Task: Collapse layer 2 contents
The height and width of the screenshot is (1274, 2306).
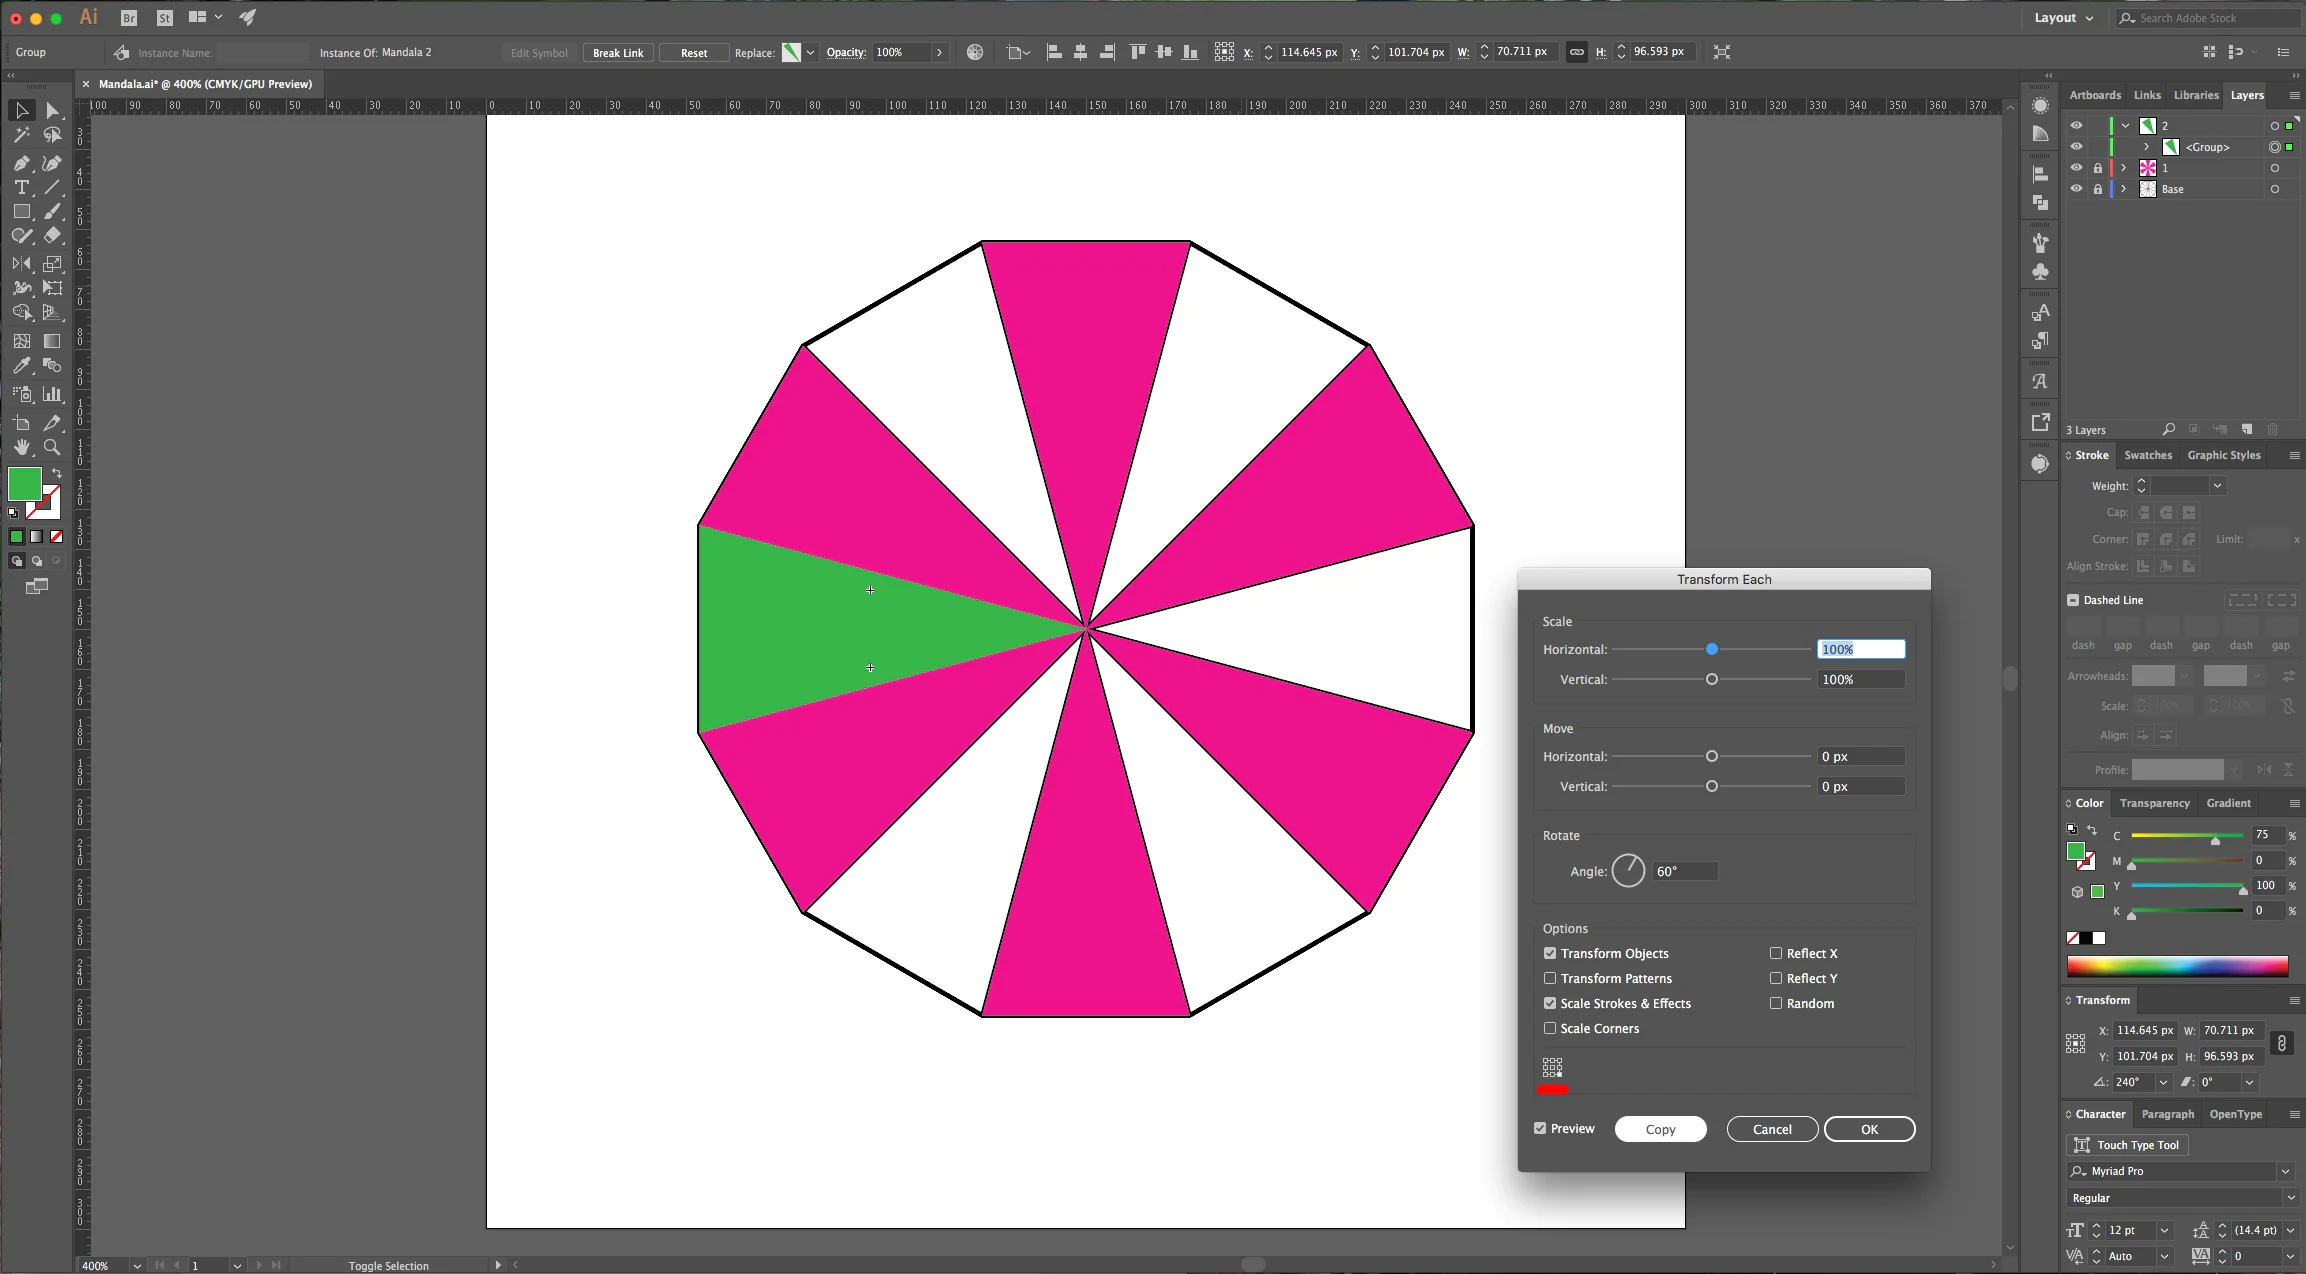Action: pyautogui.click(x=2125, y=126)
